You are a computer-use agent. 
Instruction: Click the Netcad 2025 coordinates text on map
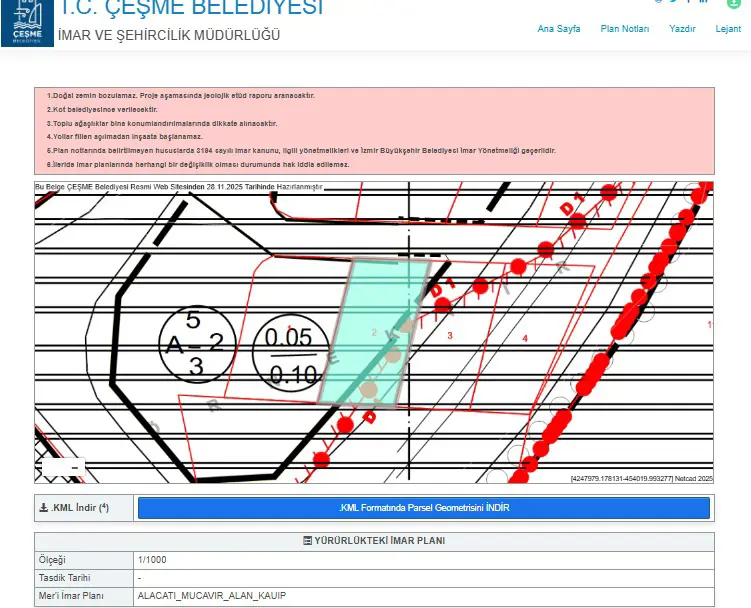point(641,478)
